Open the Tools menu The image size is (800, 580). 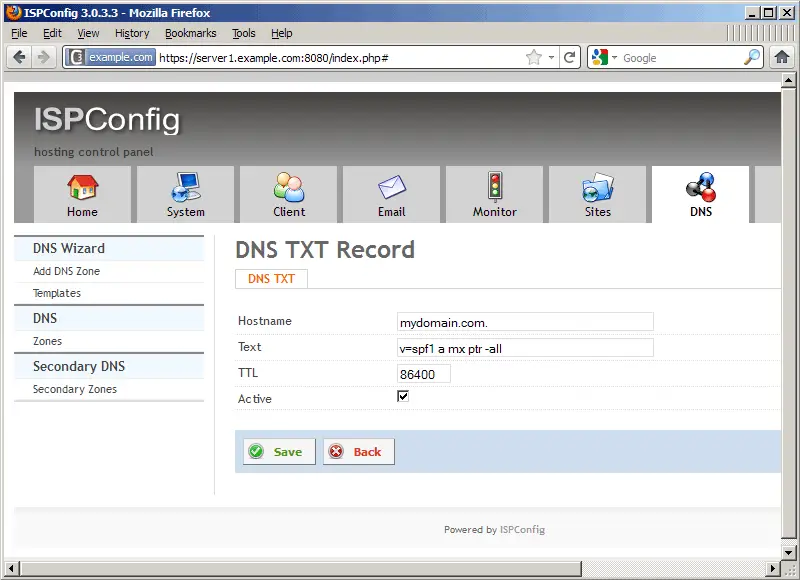tap(243, 33)
